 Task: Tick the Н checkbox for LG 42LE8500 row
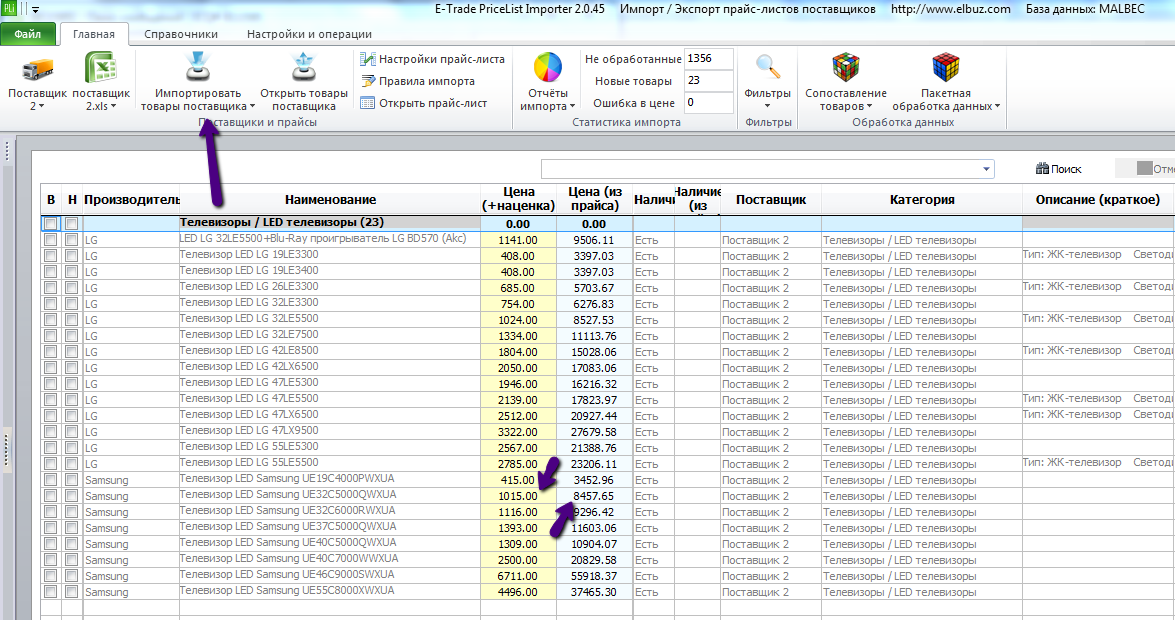71,352
